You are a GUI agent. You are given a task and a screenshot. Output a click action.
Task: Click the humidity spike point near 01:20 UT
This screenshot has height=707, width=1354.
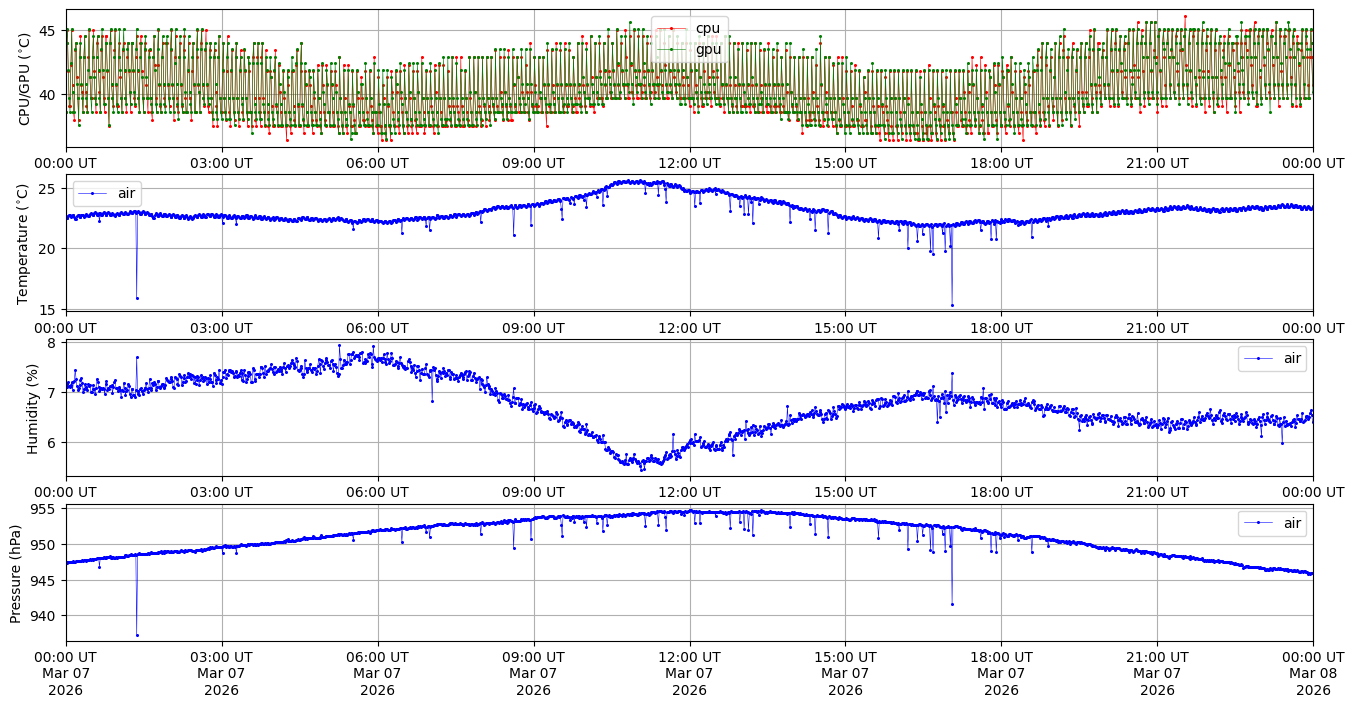pos(137,357)
